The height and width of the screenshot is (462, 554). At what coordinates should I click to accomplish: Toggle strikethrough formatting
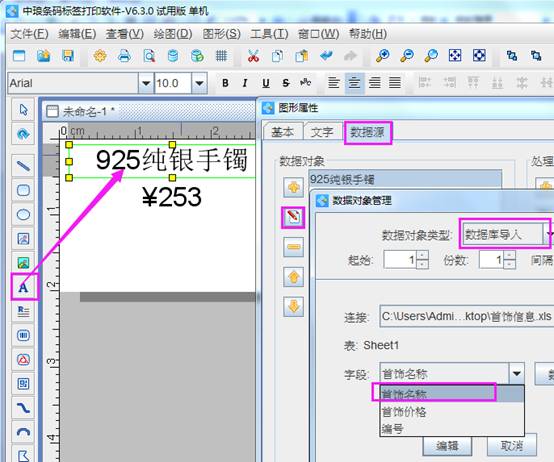coord(286,83)
